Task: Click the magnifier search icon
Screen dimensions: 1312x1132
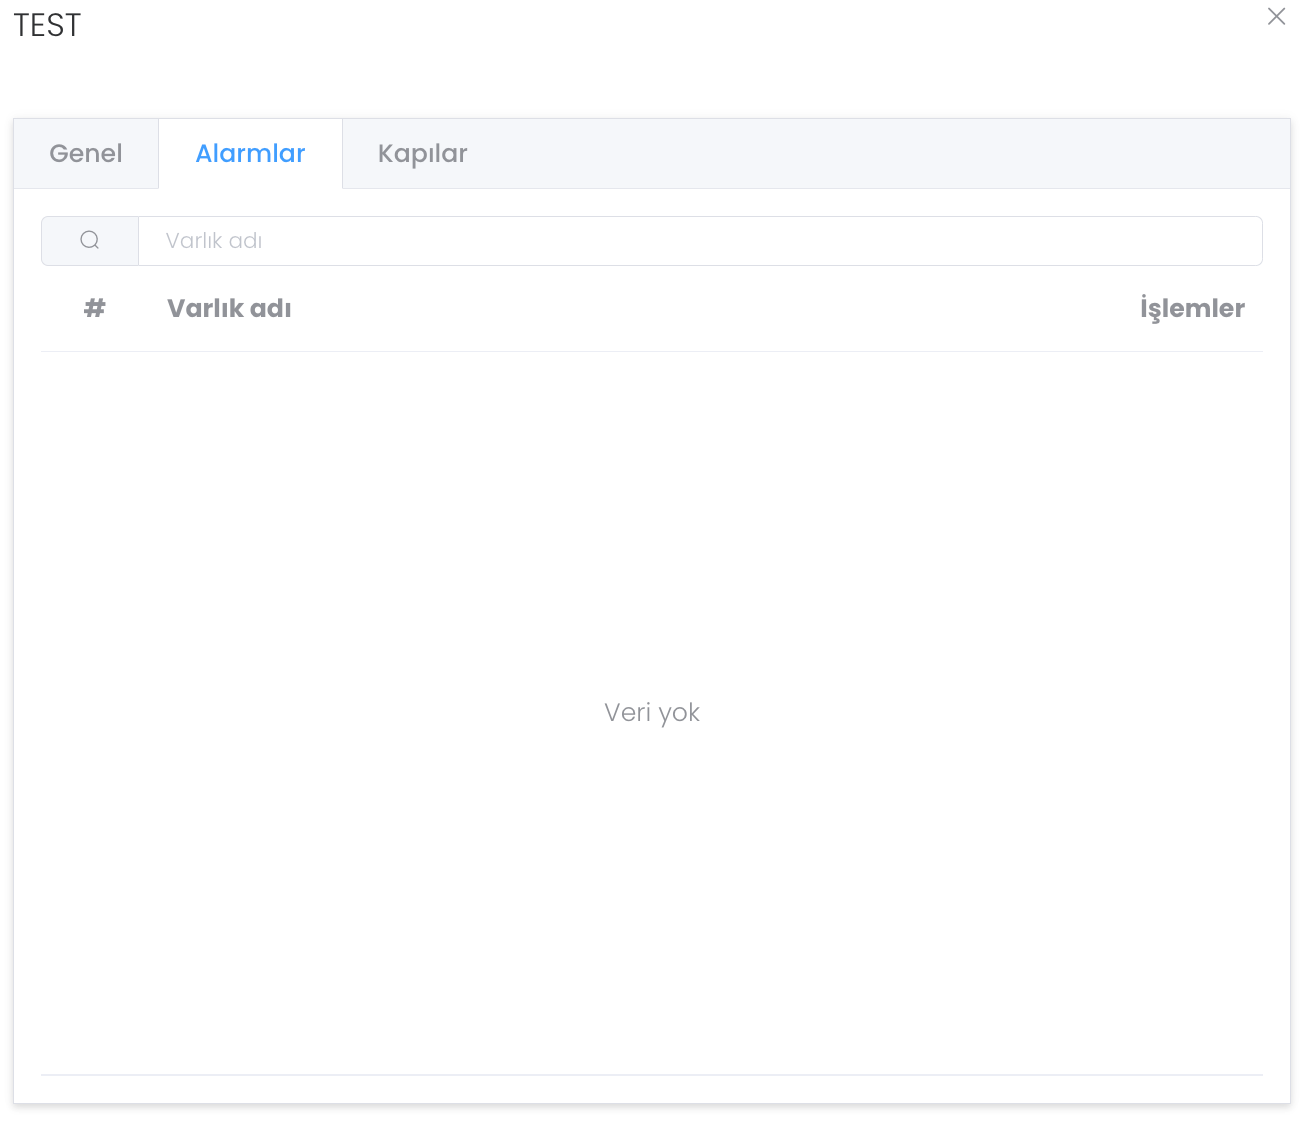Action: click(x=90, y=241)
